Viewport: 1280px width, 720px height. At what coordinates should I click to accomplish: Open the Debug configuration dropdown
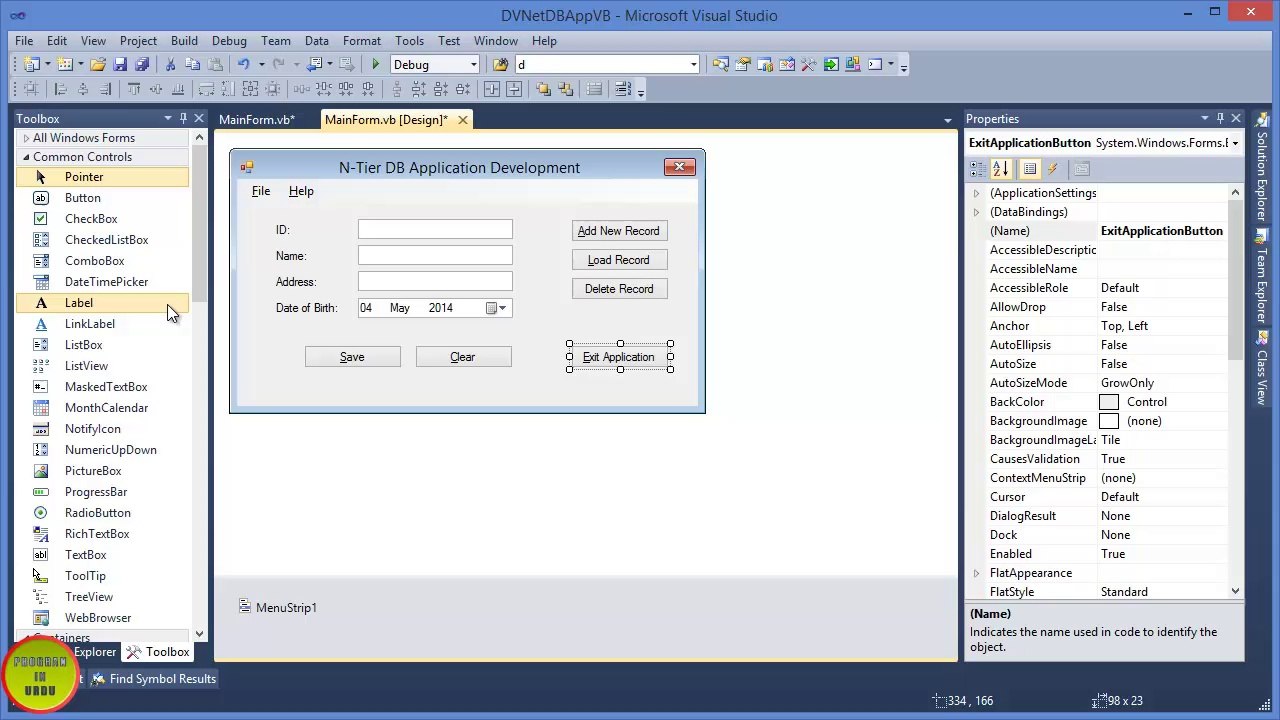pyautogui.click(x=474, y=65)
